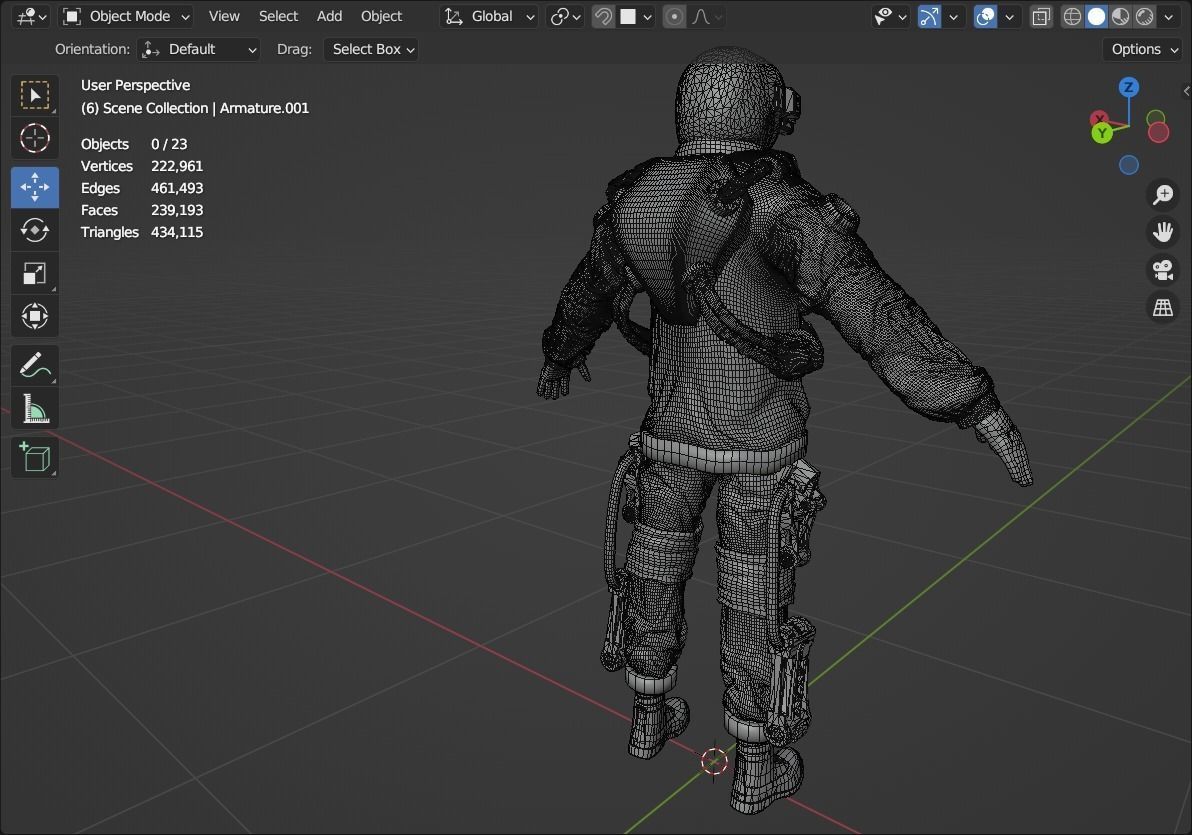Viewport: 1192px width, 835px height.
Task: Select the 3D Cursor tool
Action: coord(34,138)
